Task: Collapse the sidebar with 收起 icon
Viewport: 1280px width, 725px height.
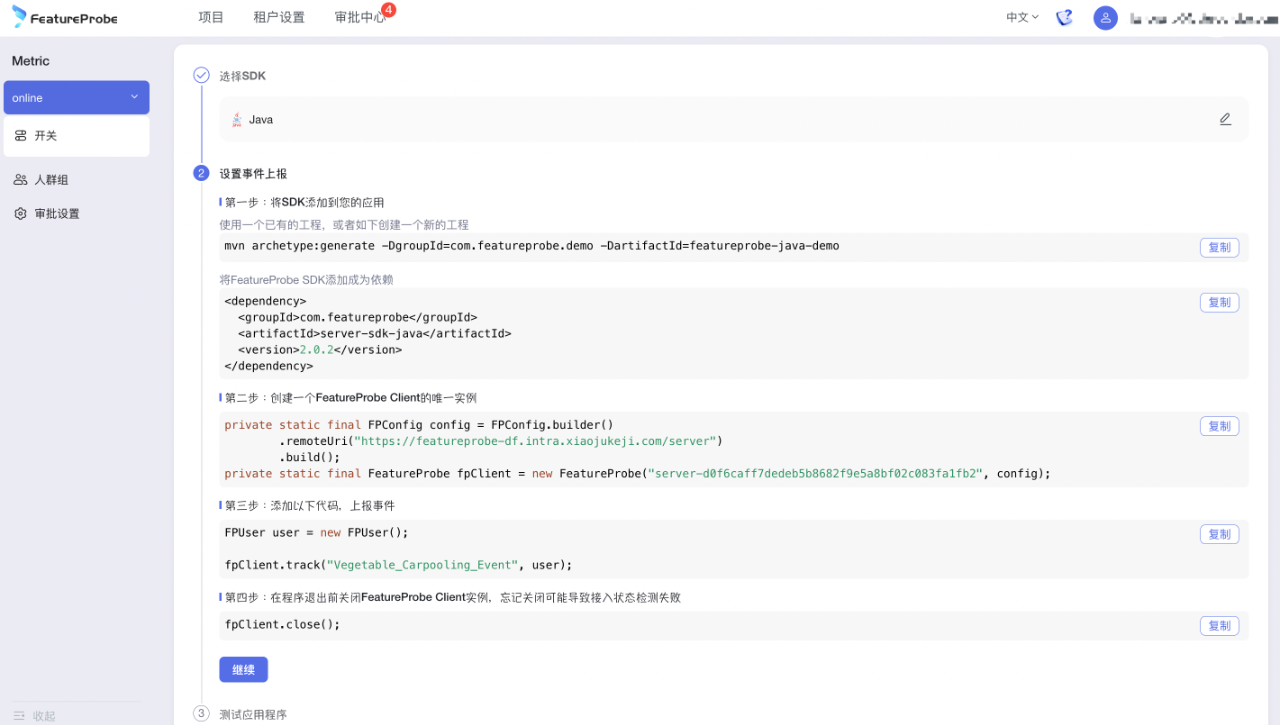Action: pyautogui.click(x=19, y=716)
